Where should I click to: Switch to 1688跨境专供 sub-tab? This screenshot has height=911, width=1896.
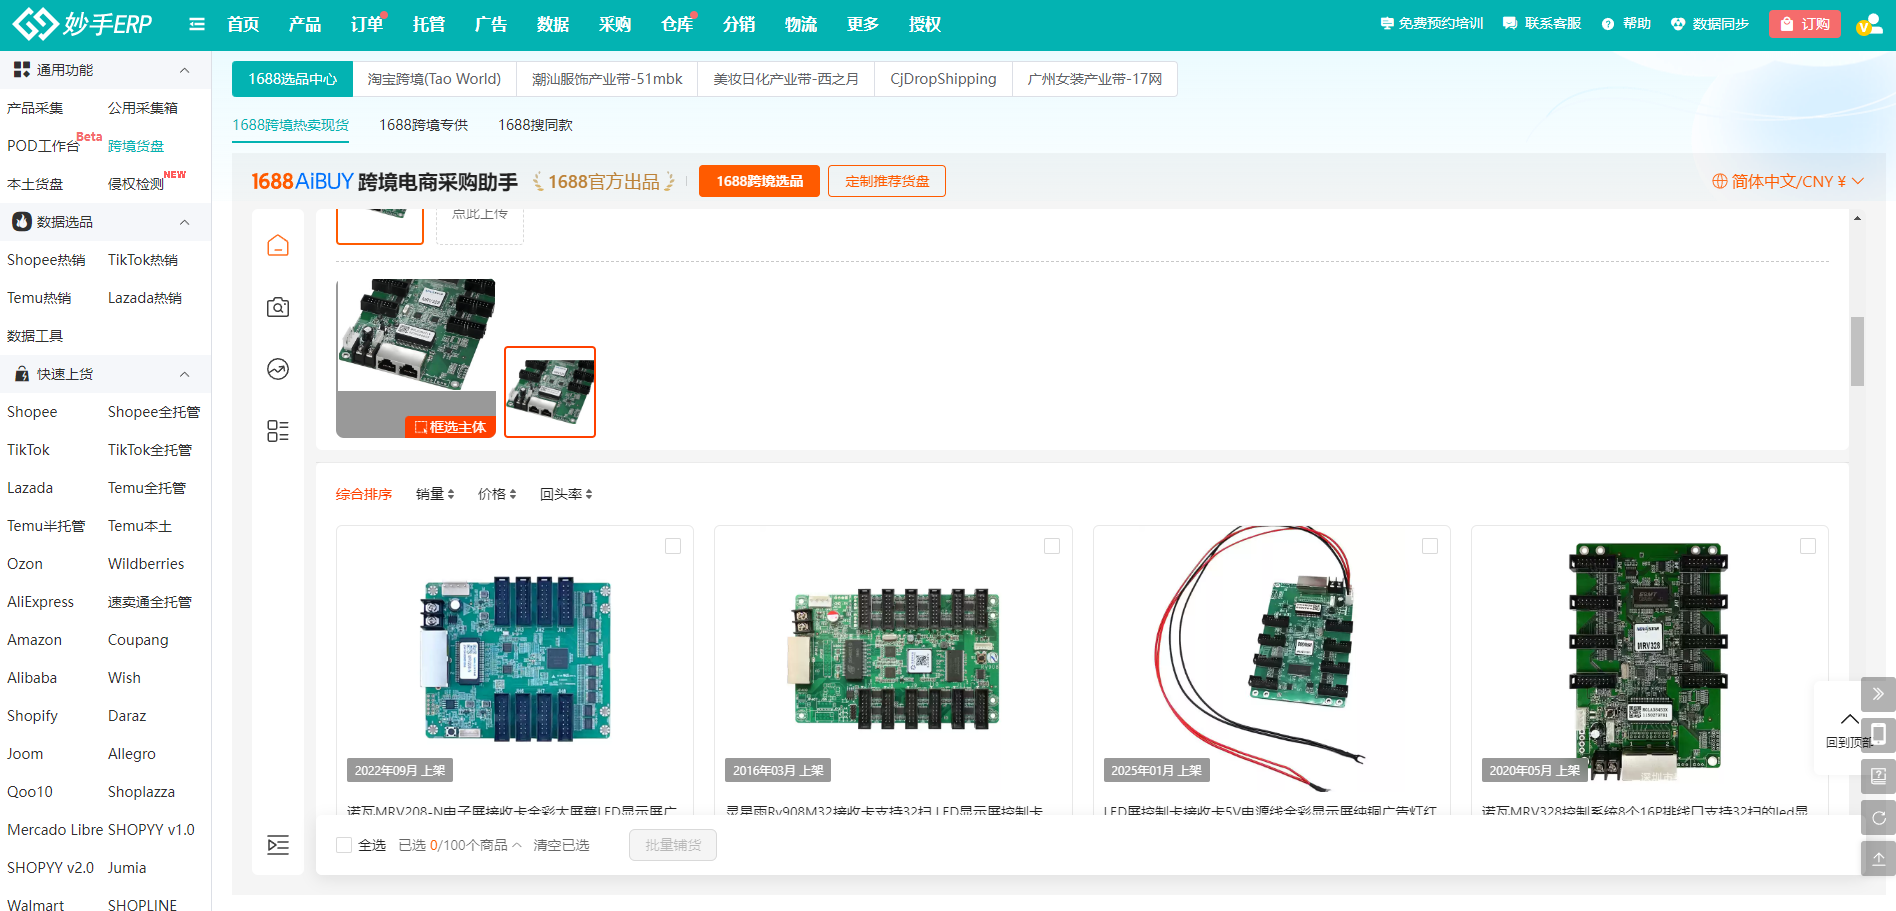pyautogui.click(x=424, y=125)
